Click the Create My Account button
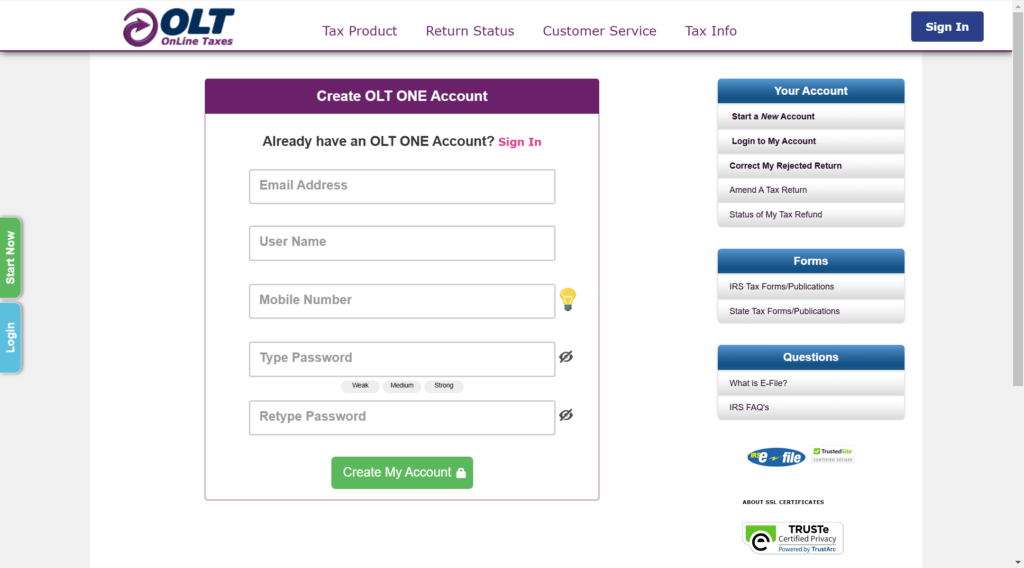1024x568 pixels. 402,473
